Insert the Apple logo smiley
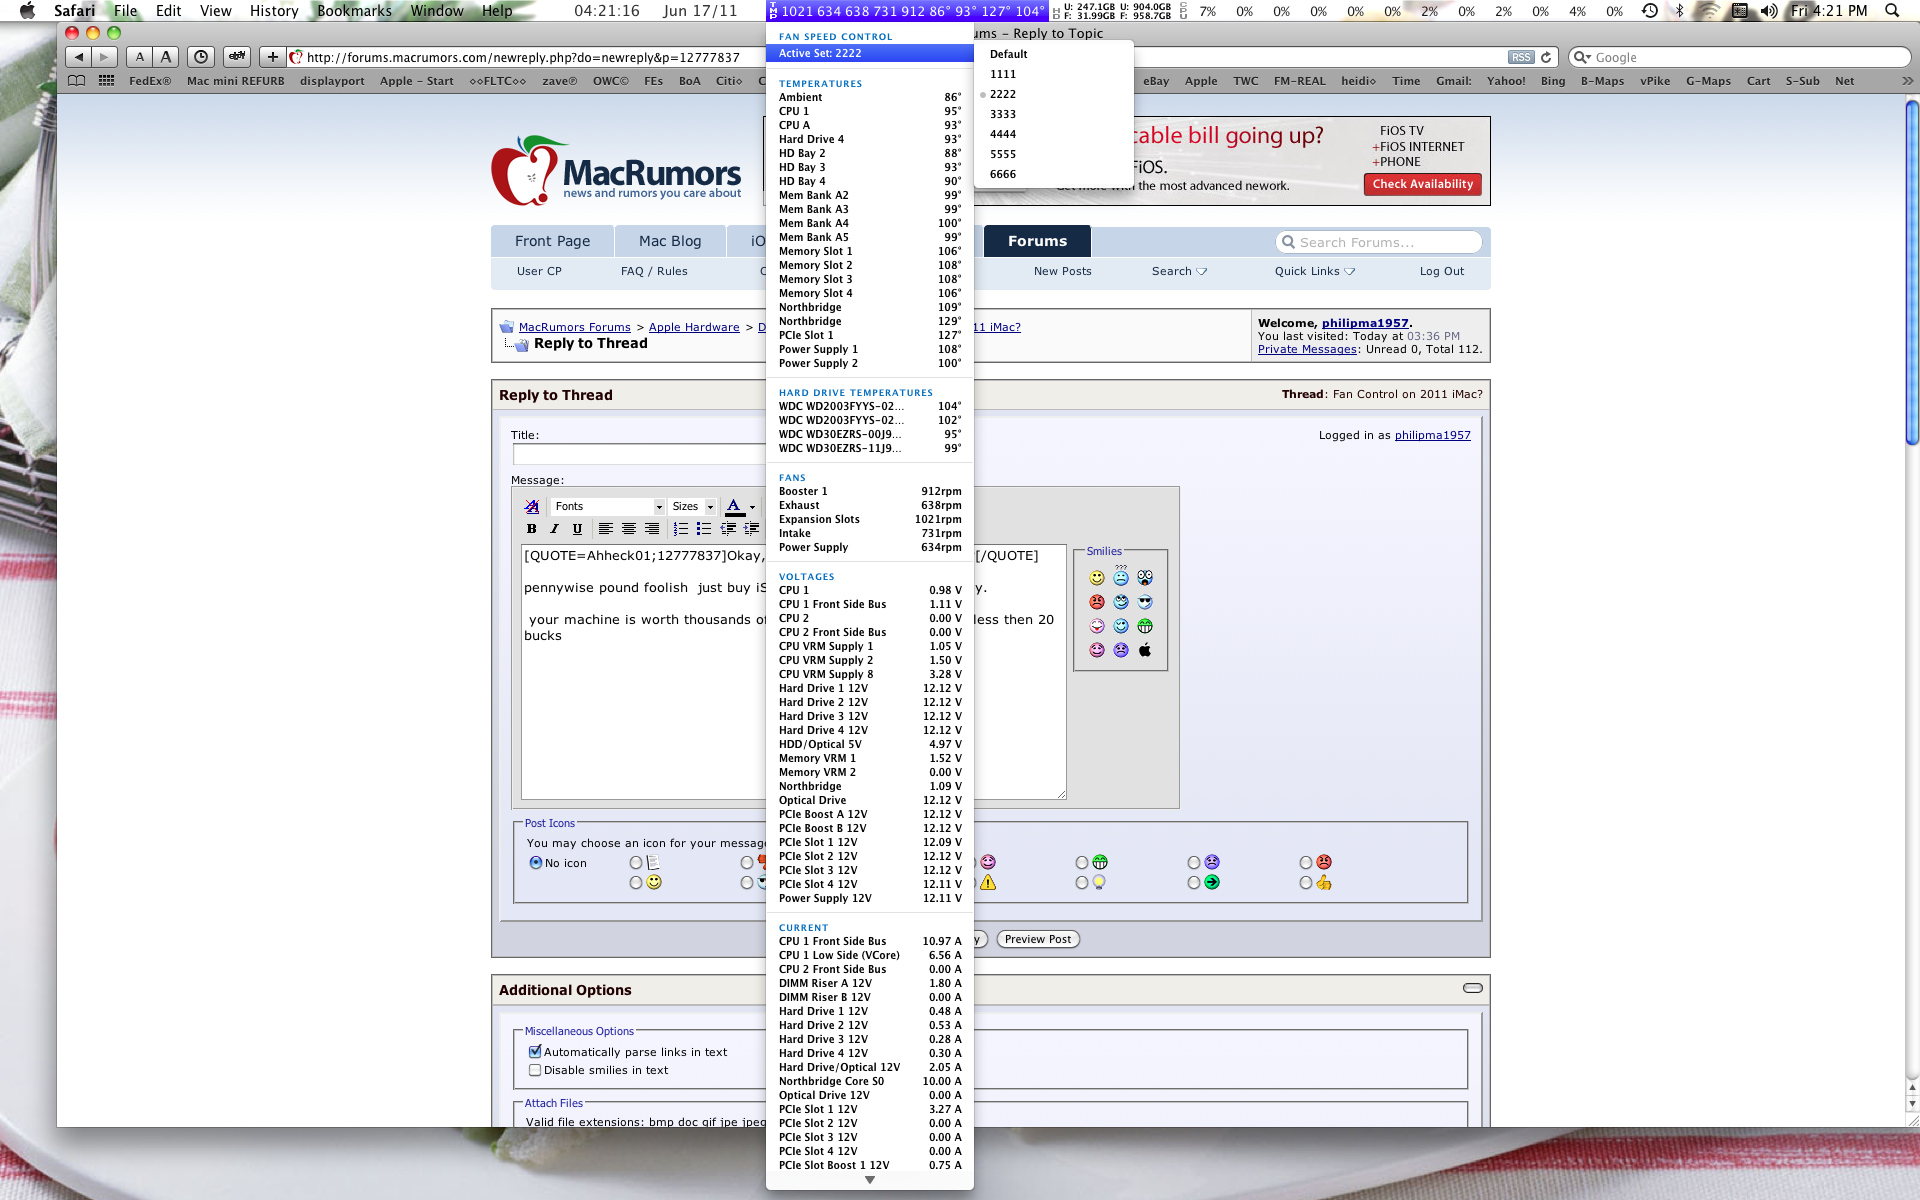1920x1200 pixels. pos(1145,650)
